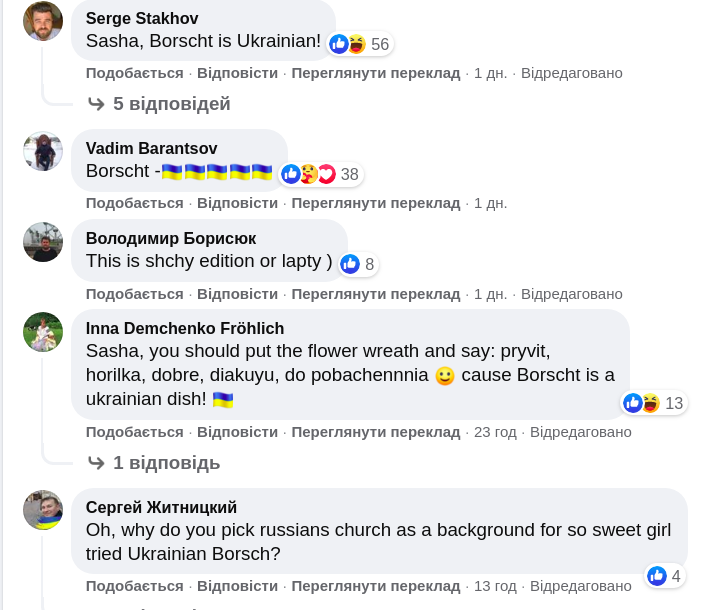
Task: Reply to Володимир Борисюк's comment via Відповісти
Action: tap(237, 294)
